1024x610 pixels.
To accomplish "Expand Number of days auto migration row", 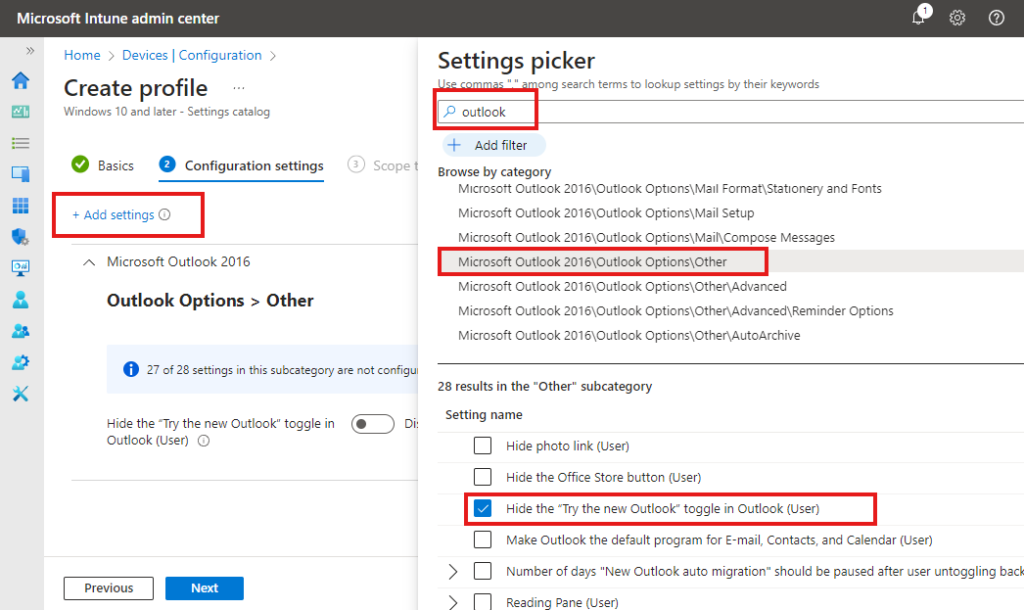I will (453, 571).
